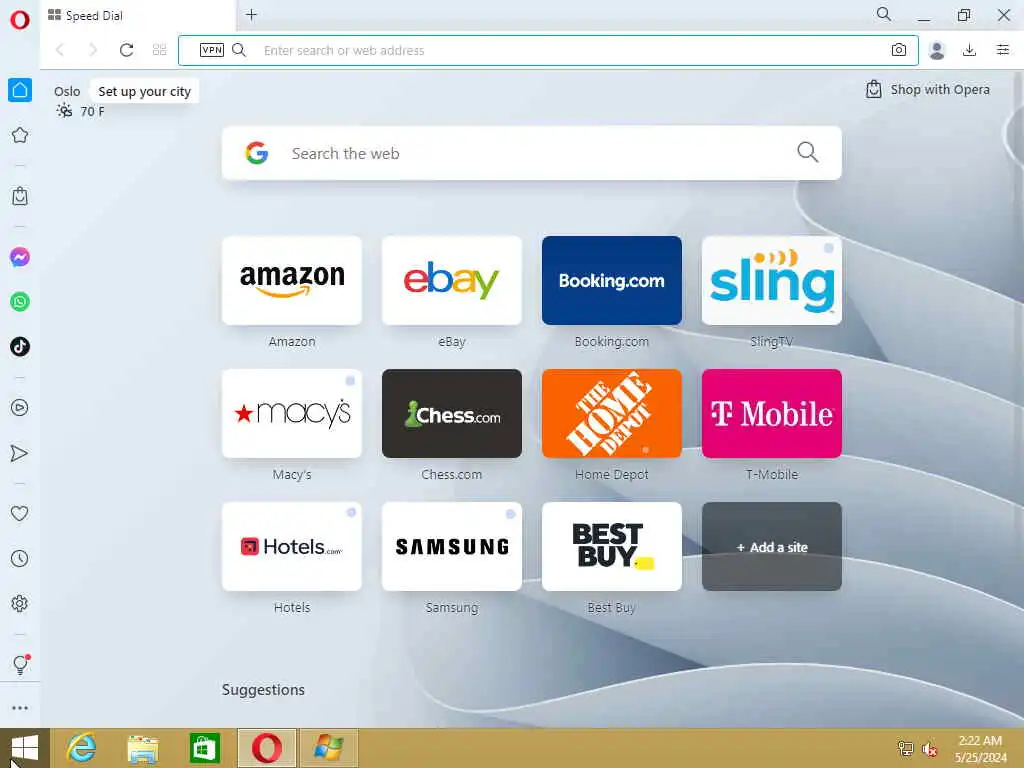1024x768 pixels.
Task: Go forward using the forward arrow
Action: click(93, 50)
